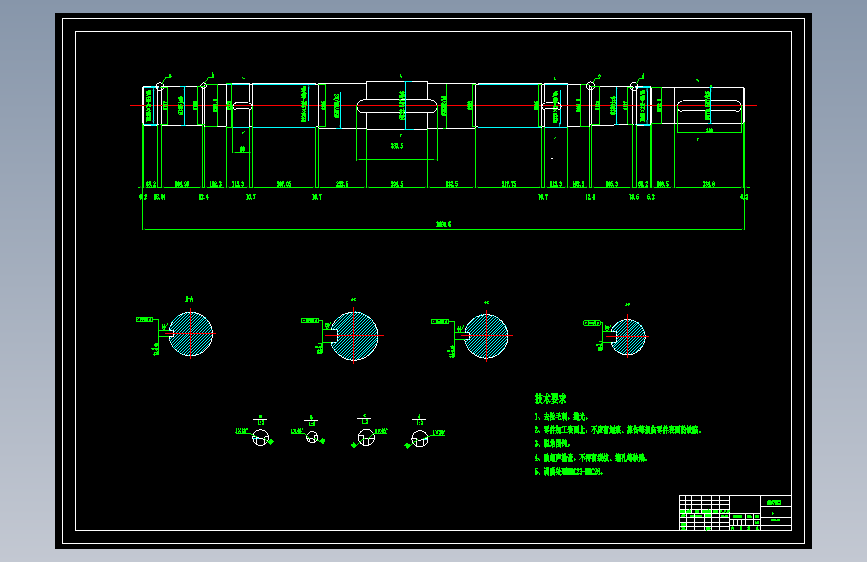Select the fifth technical requirement line

coord(569,472)
